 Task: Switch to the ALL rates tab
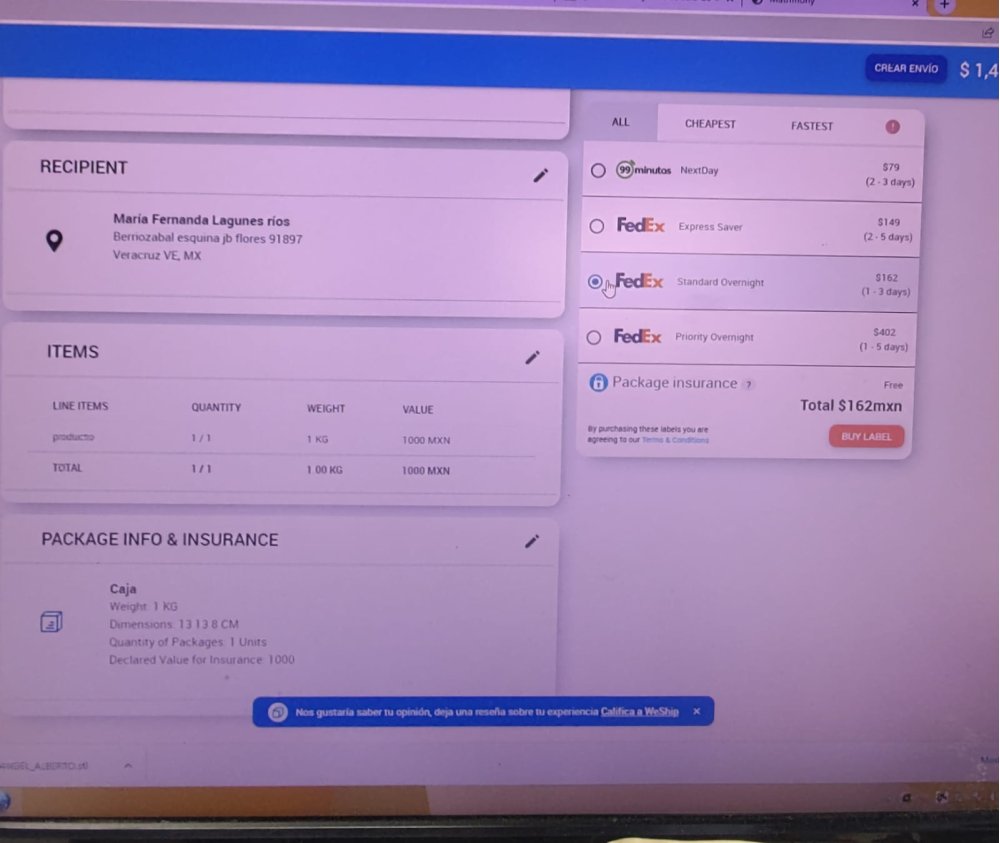pos(621,122)
